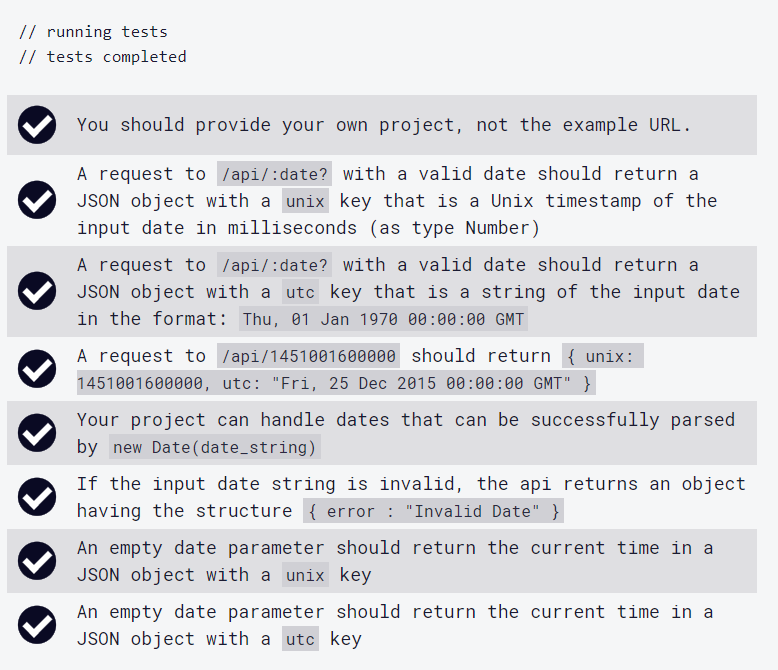Click 'utc' code label in last test
778x670 pixels.
click(300, 639)
